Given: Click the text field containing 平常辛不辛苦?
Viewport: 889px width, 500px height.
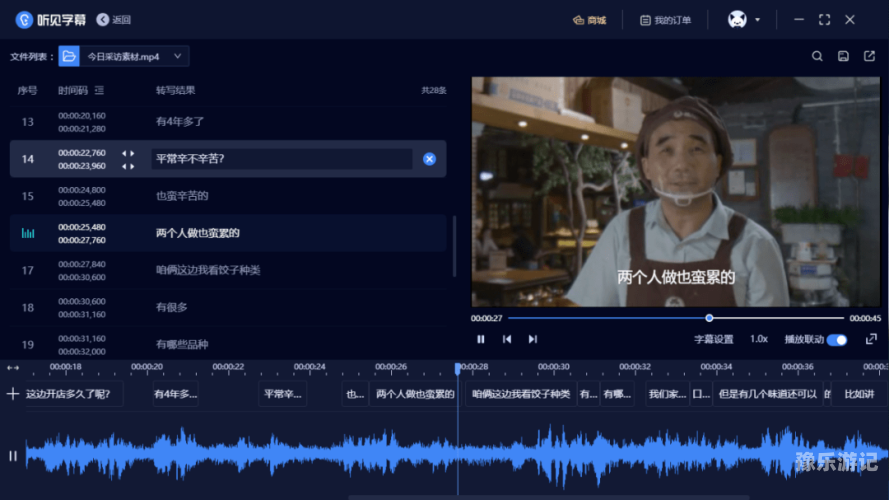Looking at the screenshot, I should click(282, 159).
